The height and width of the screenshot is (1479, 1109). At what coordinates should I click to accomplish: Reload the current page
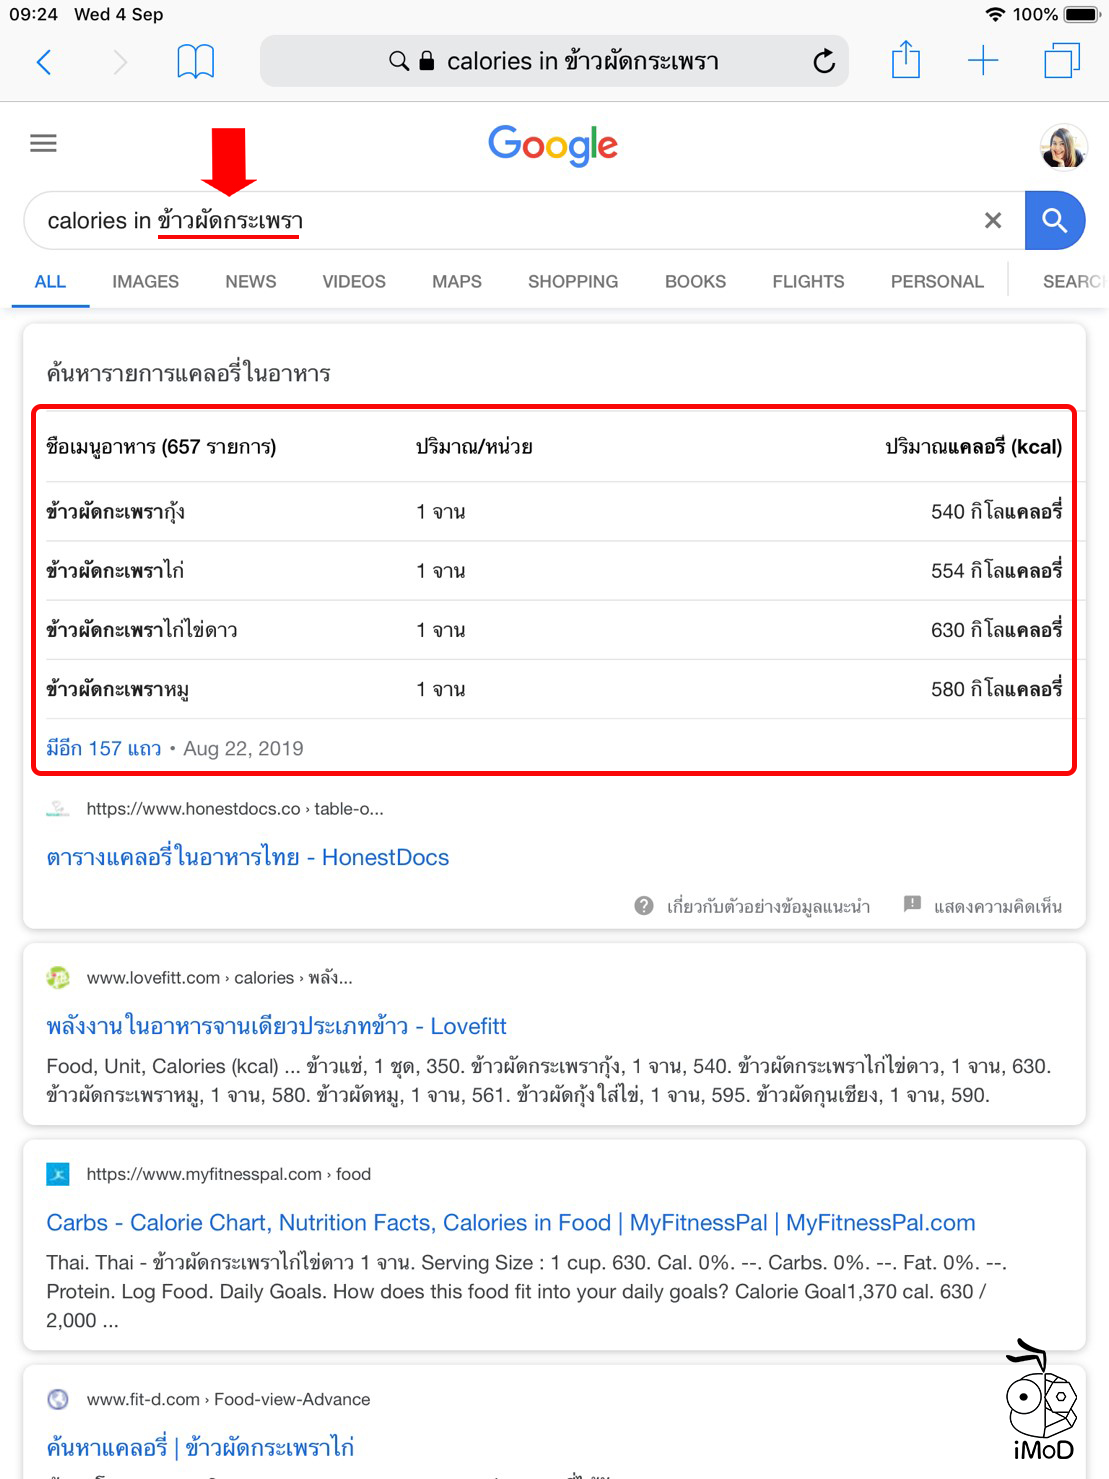(x=823, y=61)
